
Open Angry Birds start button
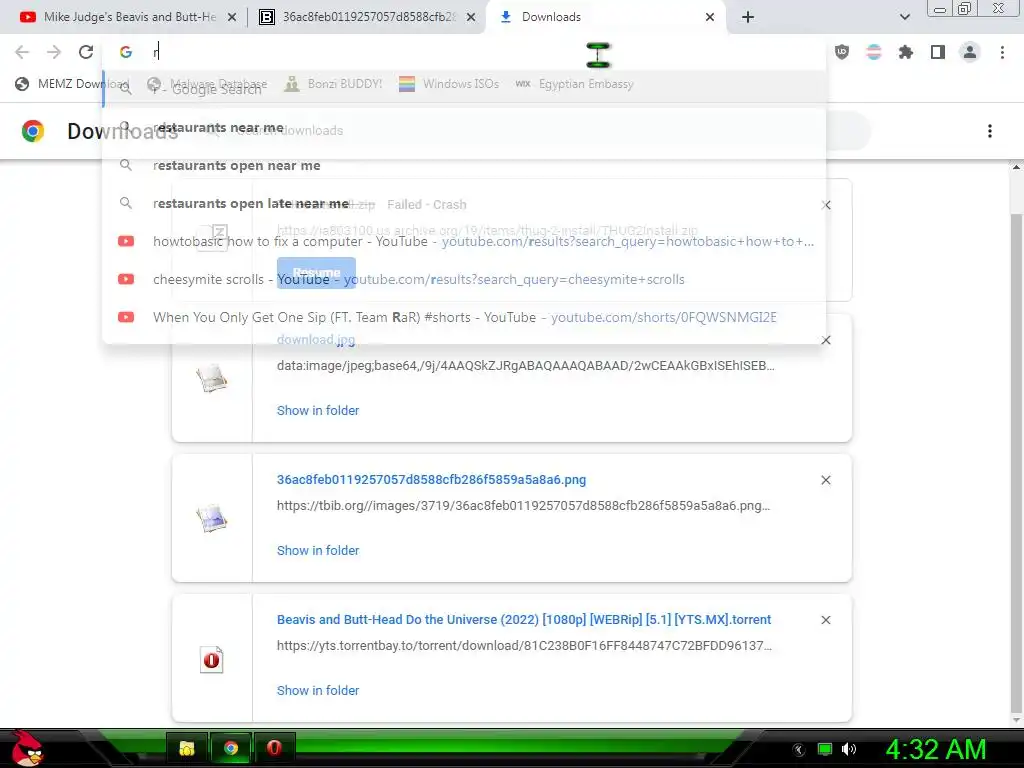(26, 748)
